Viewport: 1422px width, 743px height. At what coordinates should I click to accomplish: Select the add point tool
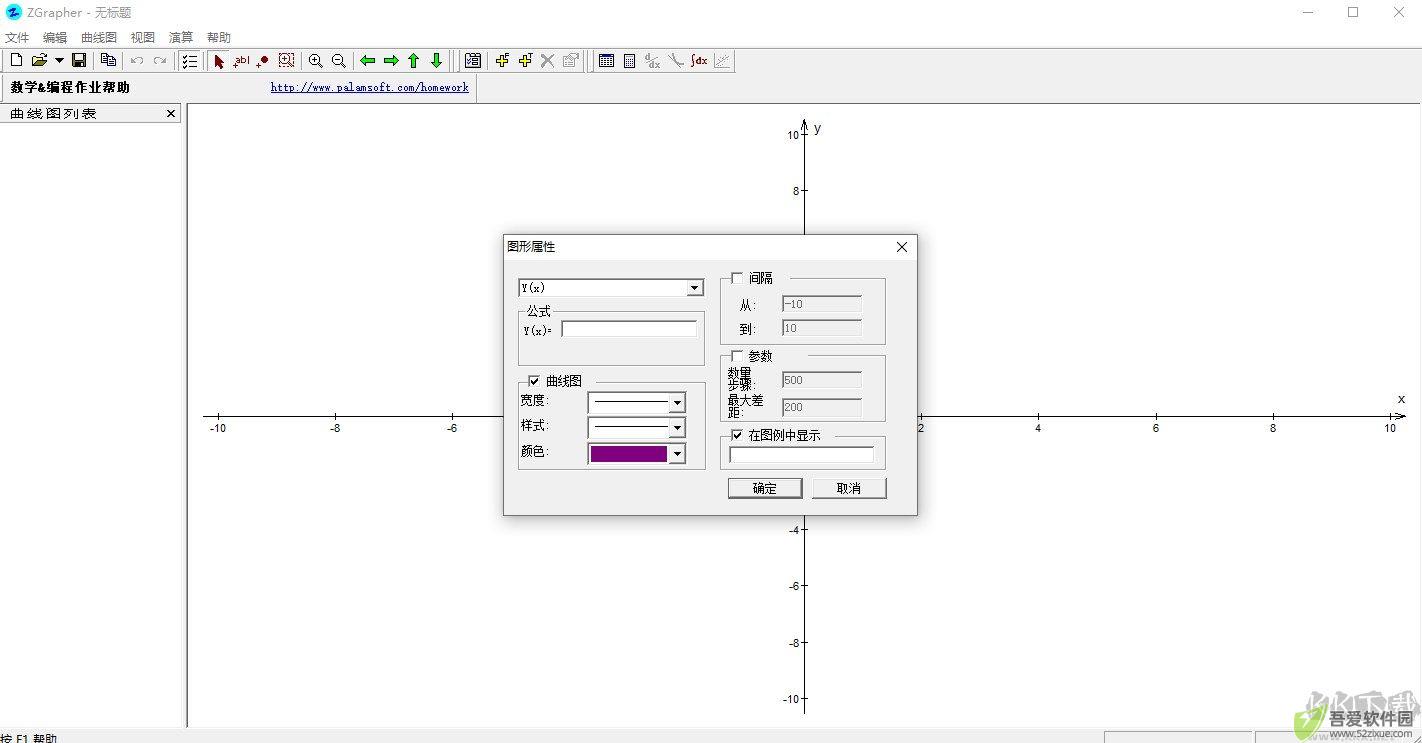pyautogui.click(x=263, y=61)
